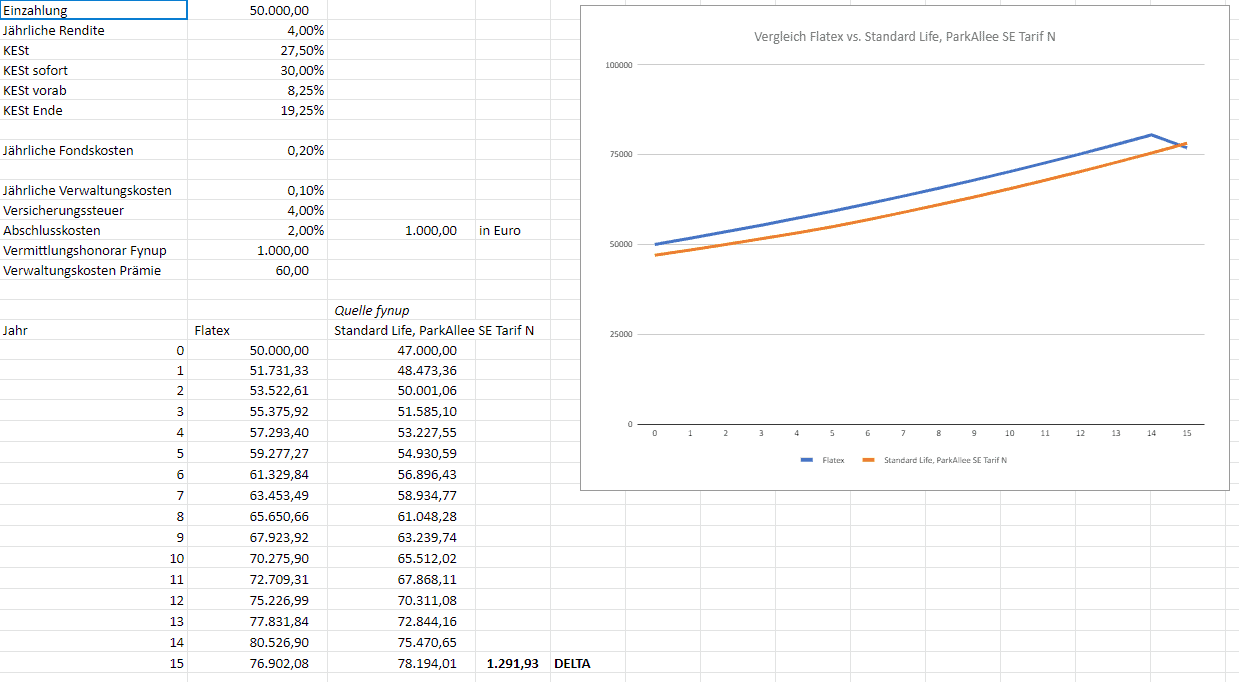
Task: Select the 0,10% value cell
Action: point(257,190)
